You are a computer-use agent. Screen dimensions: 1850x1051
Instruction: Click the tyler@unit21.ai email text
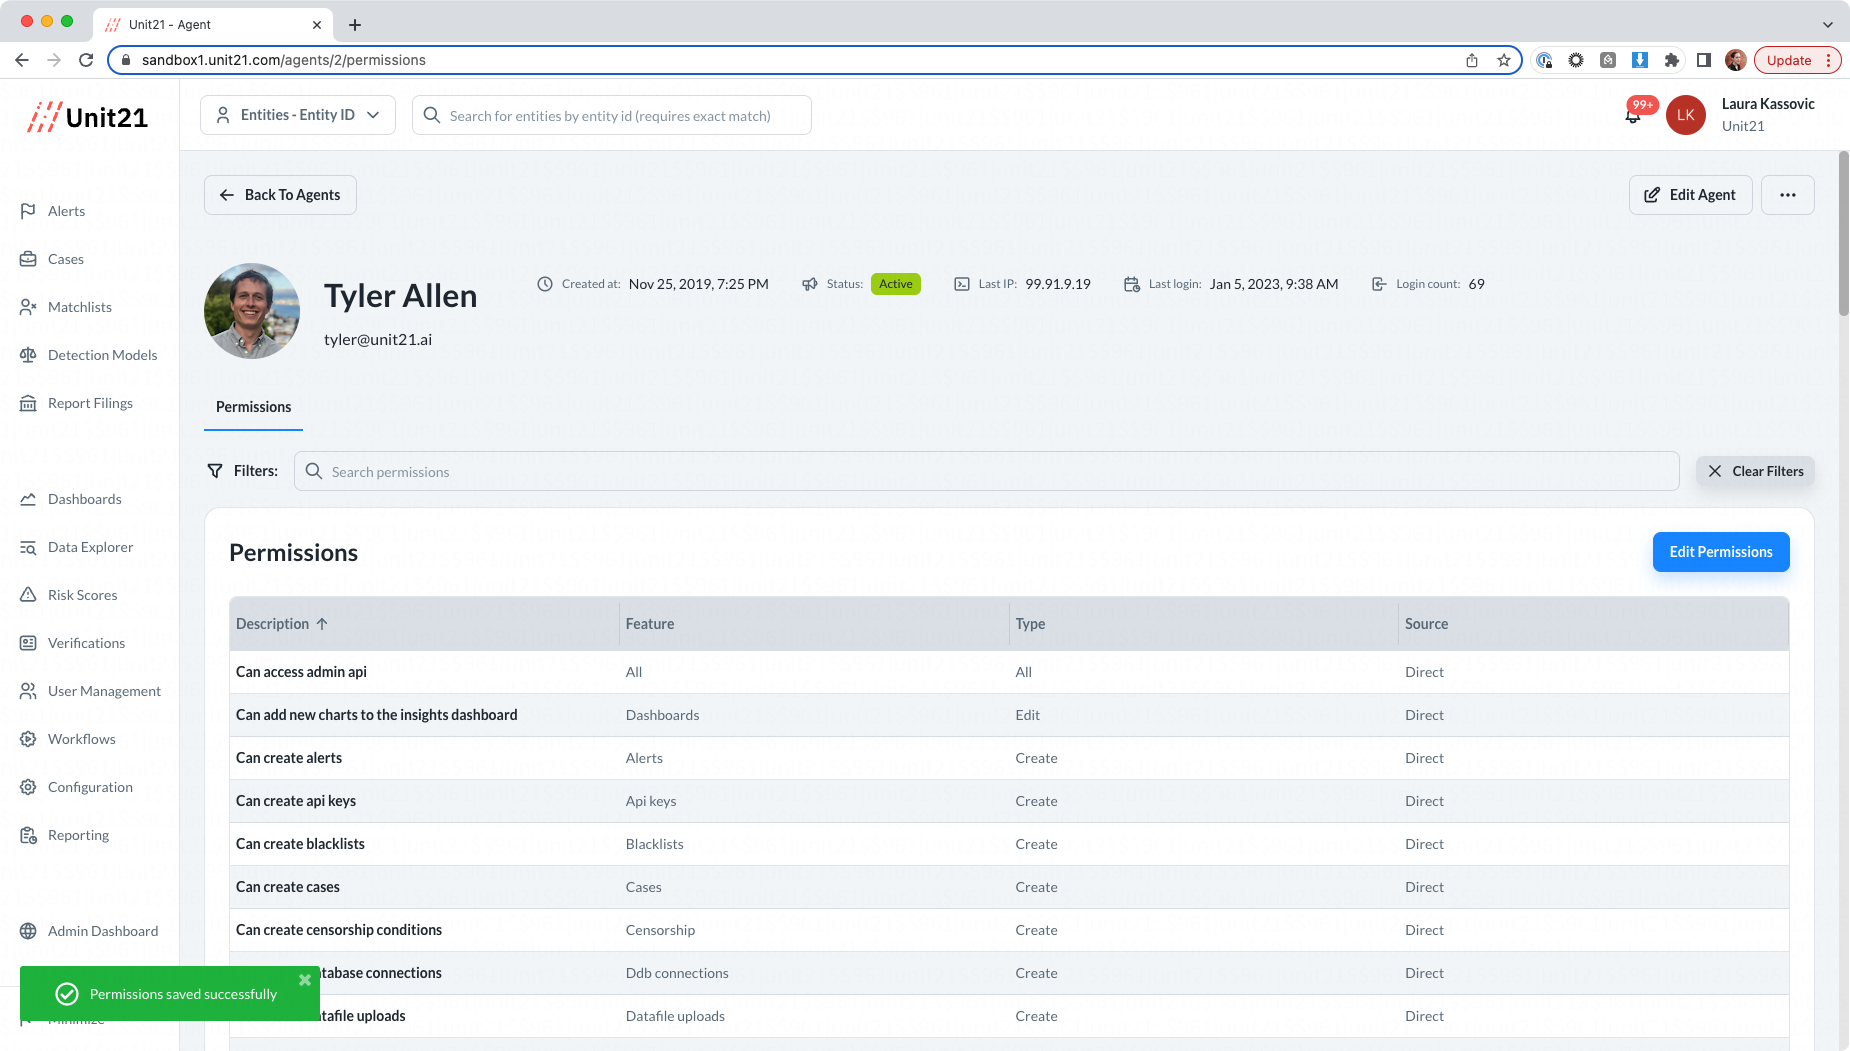point(378,340)
